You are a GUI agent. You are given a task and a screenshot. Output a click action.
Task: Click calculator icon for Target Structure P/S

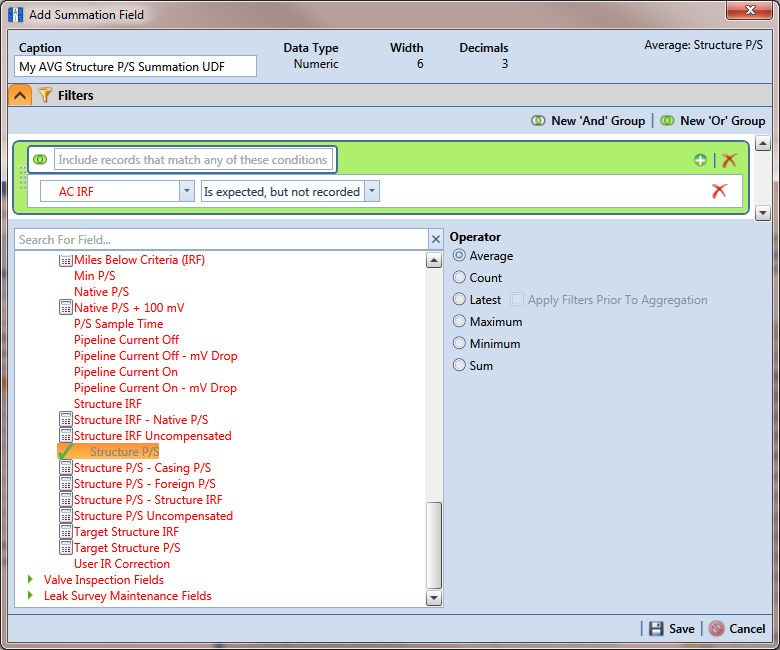pyautogui.click(x=66, y=548)
